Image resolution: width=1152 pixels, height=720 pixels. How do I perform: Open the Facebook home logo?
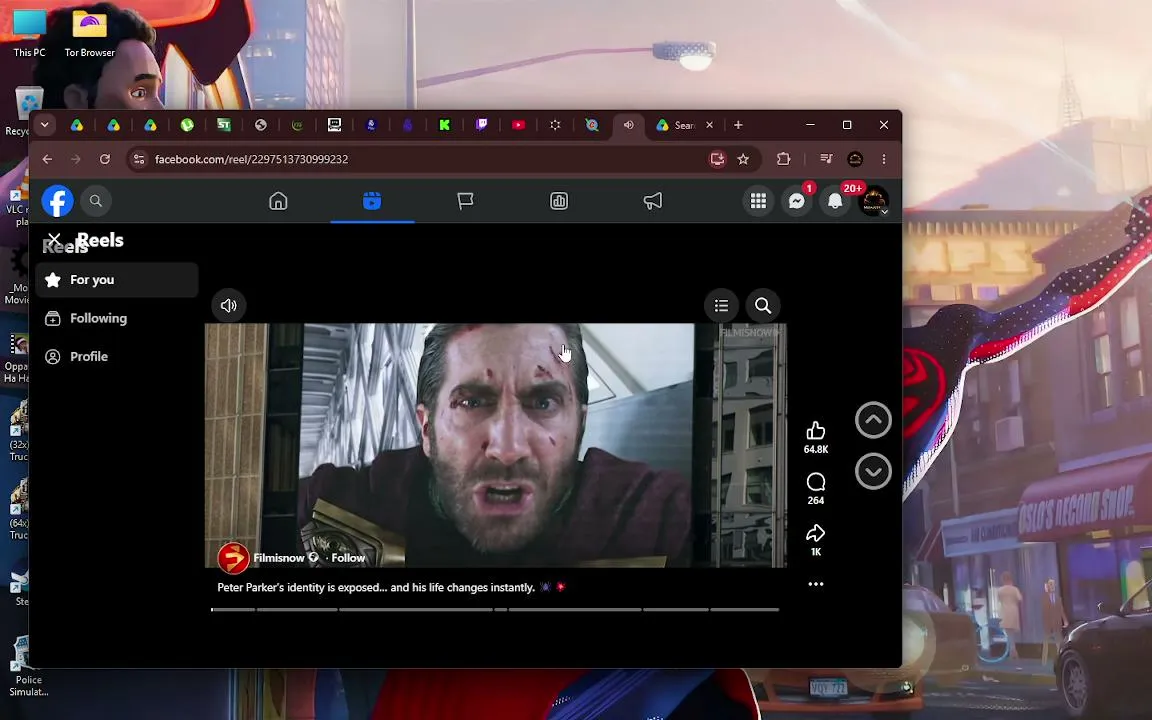click(x=57, y=201)
